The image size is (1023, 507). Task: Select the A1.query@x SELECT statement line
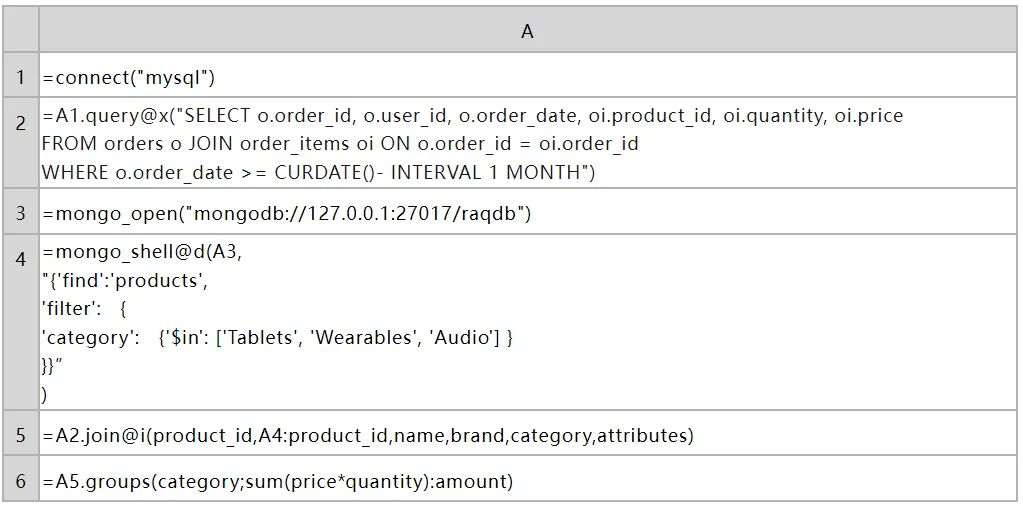(472, 116)
